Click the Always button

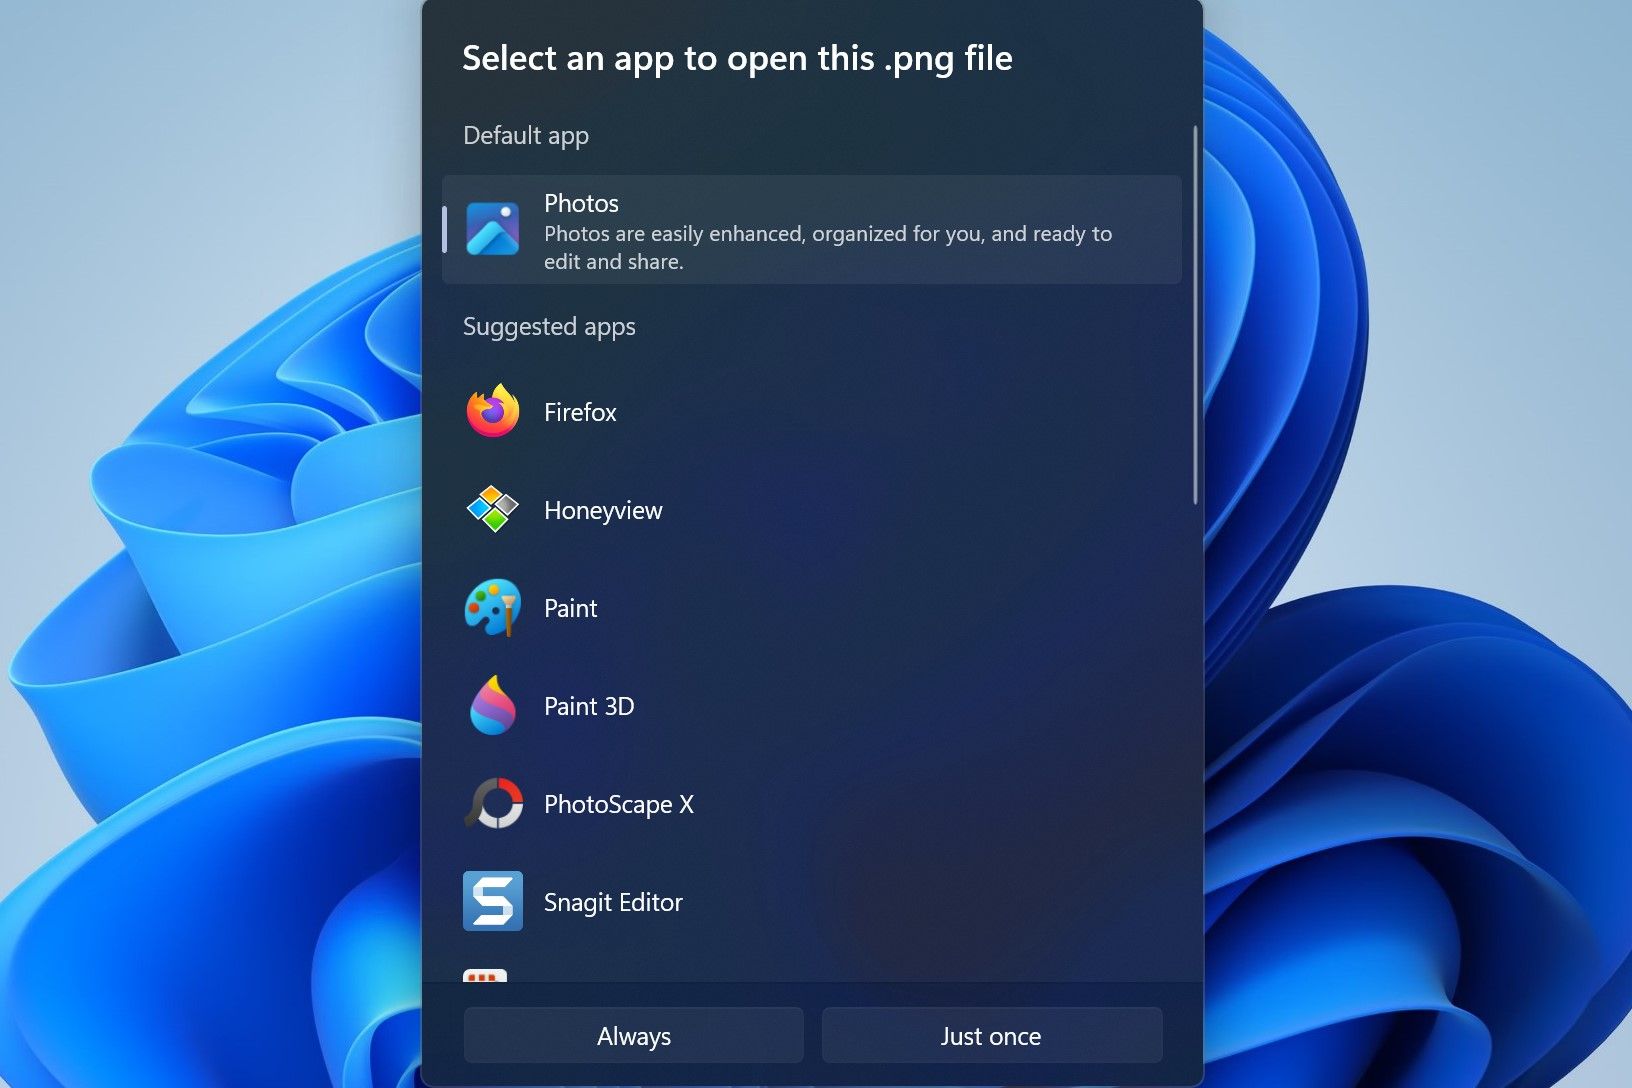tap(634, 1036)
